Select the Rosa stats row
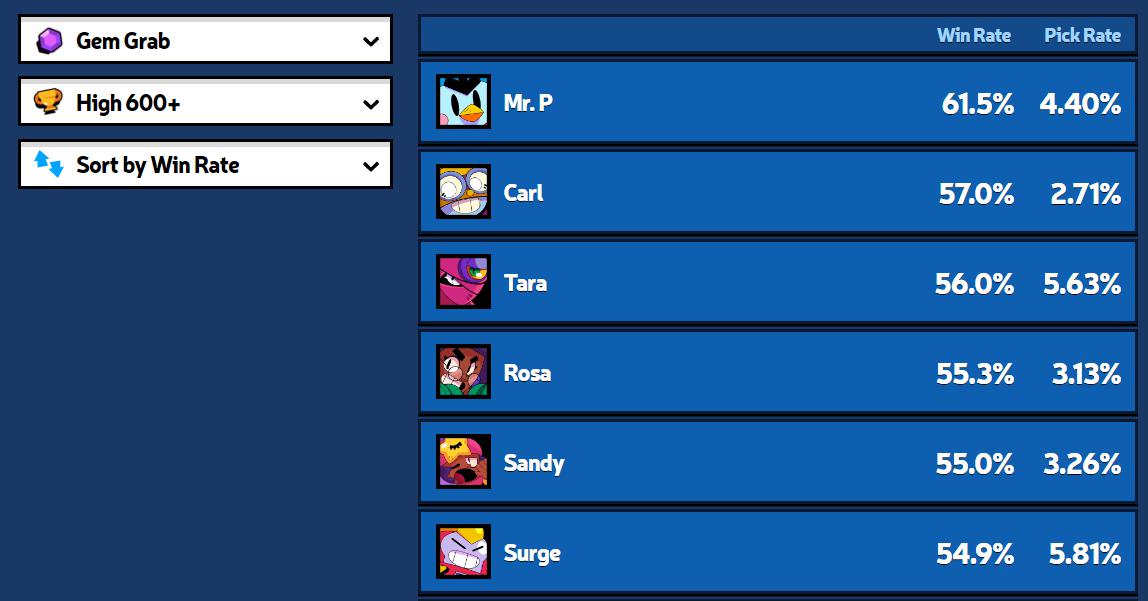This screenshot has width=1148, height=601. pos(778,372)
